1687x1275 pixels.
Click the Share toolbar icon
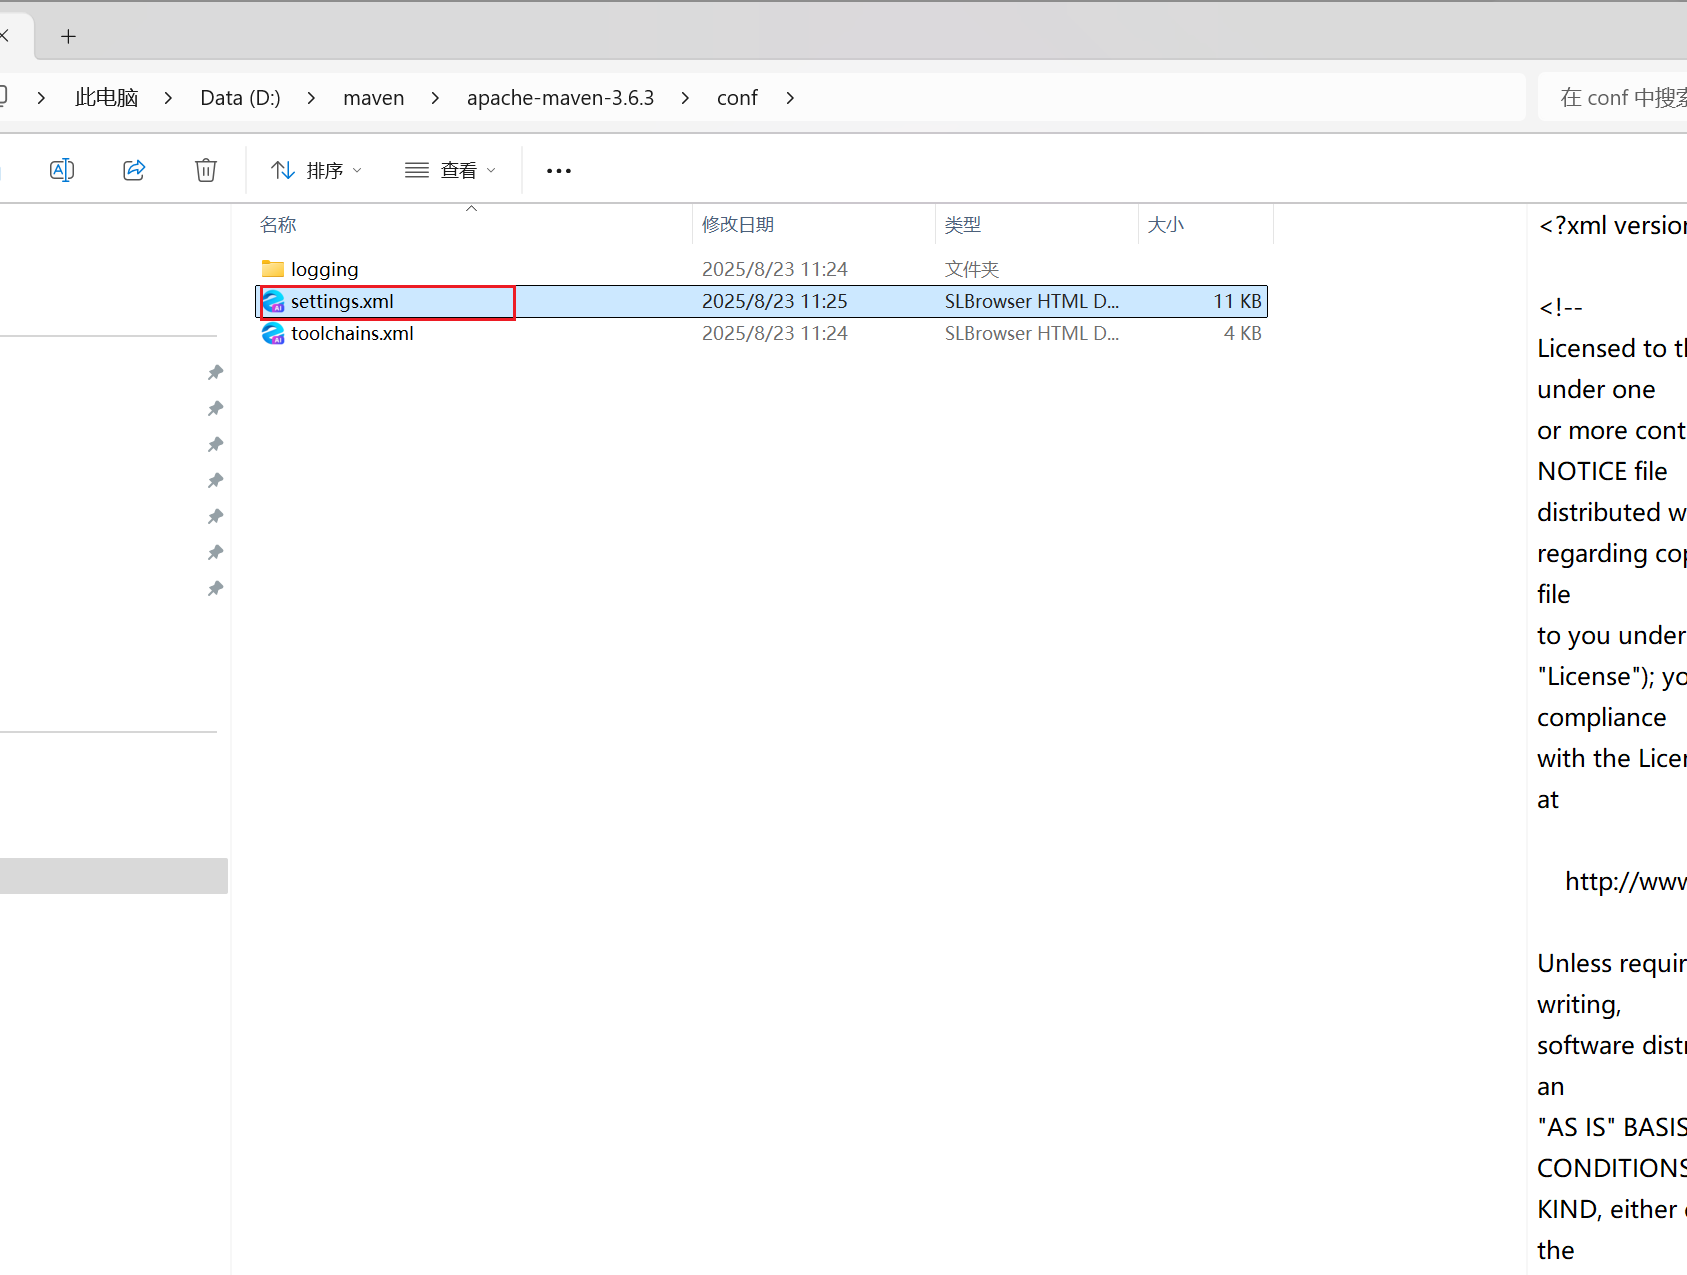coord(134,170)
